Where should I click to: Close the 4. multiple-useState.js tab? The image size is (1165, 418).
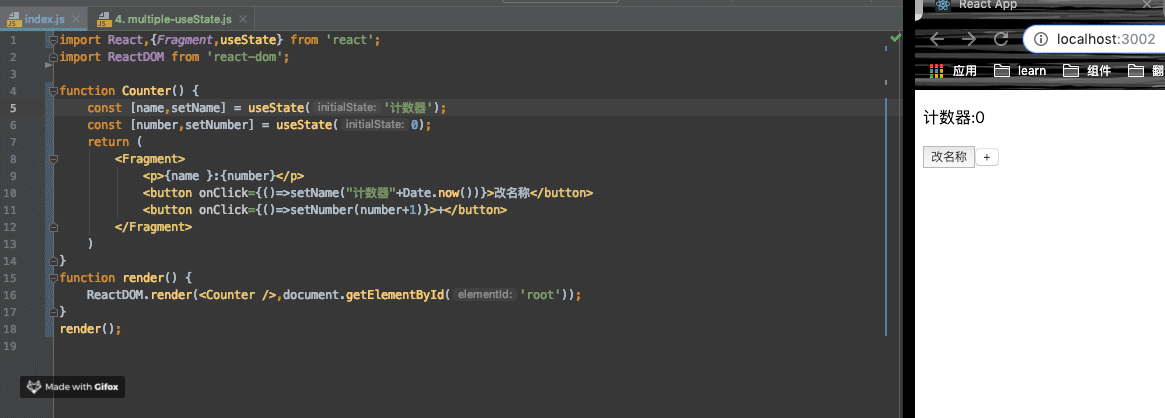(244, 19)
